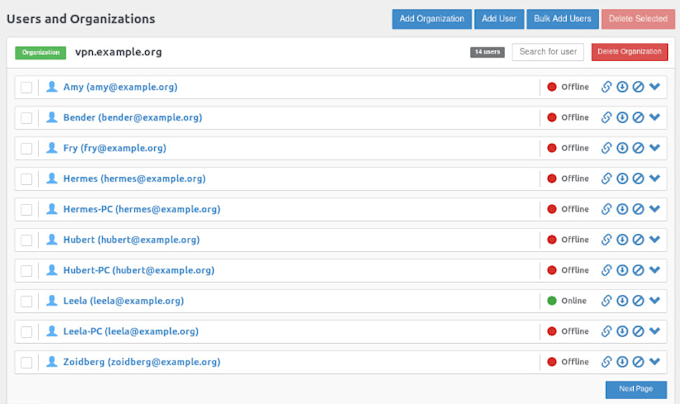Tick the checkbox for Leela-PC
The height and width of the screenshot is (404, 680).
26,332
